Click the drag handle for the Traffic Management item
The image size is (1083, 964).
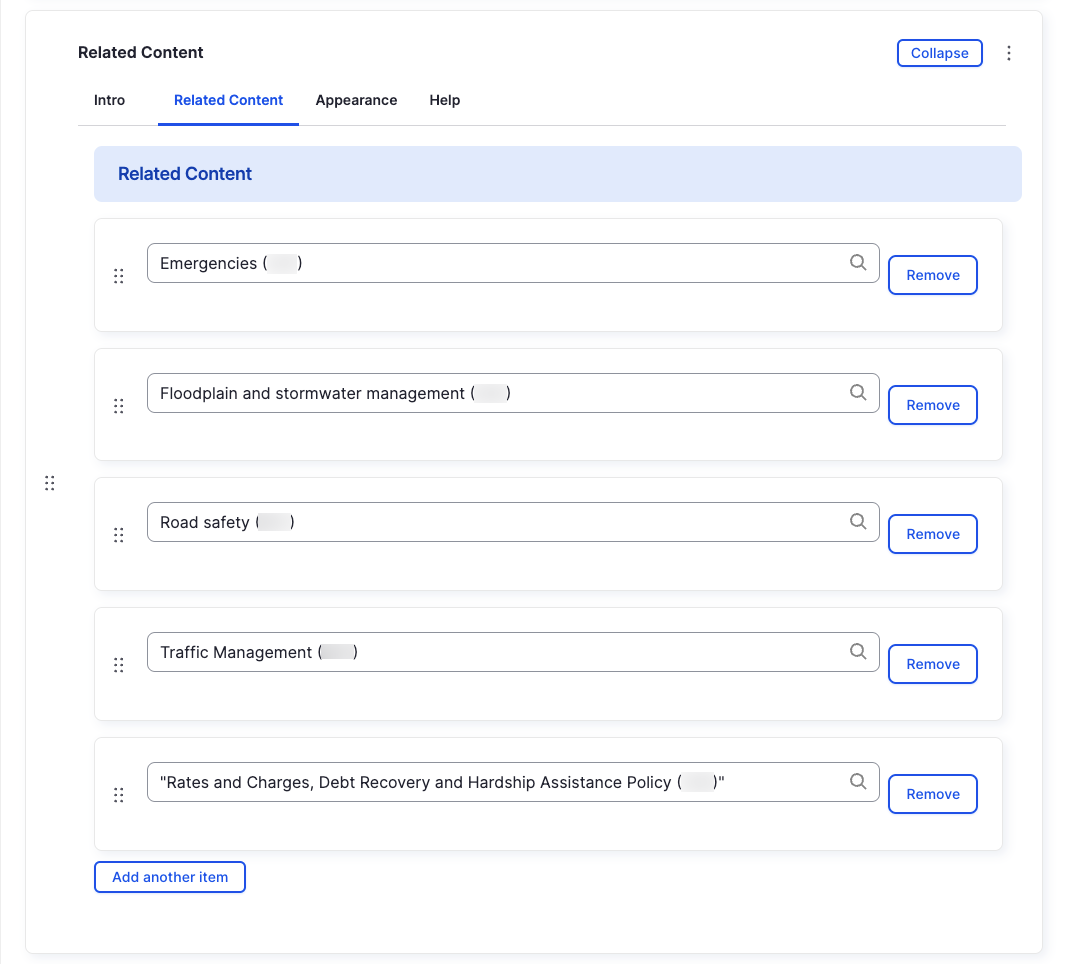118,664
